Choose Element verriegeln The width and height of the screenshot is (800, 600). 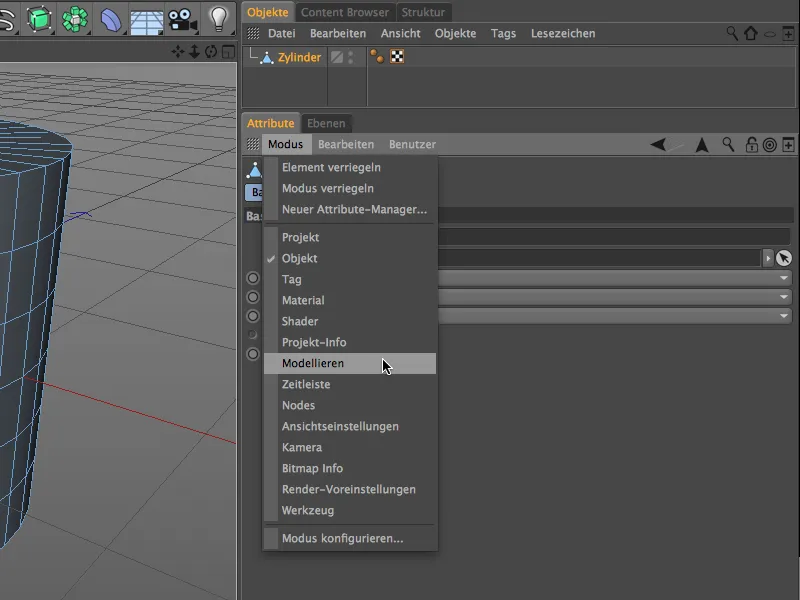(x=350, y=167)
